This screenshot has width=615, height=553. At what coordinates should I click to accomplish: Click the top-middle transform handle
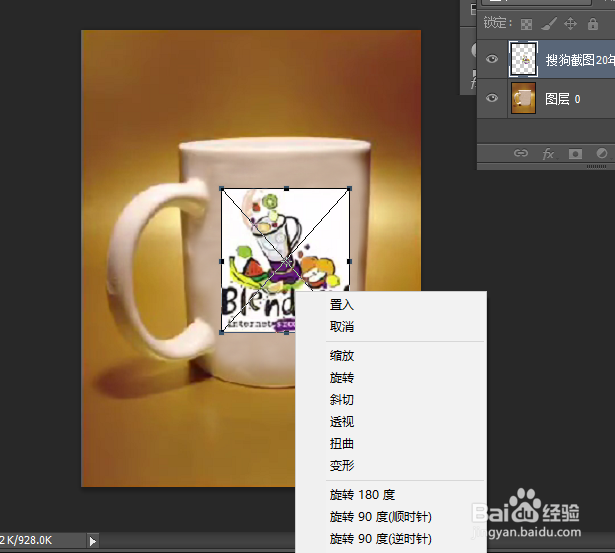click(286, 189)
